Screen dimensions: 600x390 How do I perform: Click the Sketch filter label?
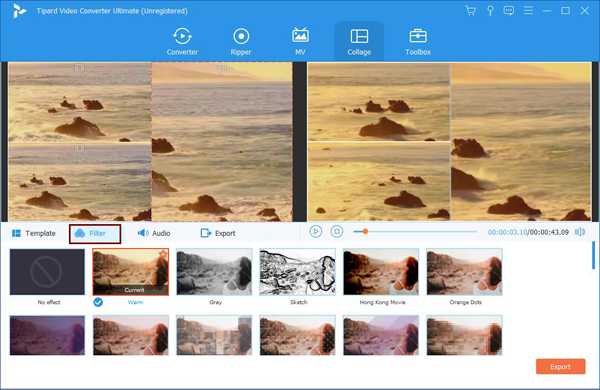point(298,302)
